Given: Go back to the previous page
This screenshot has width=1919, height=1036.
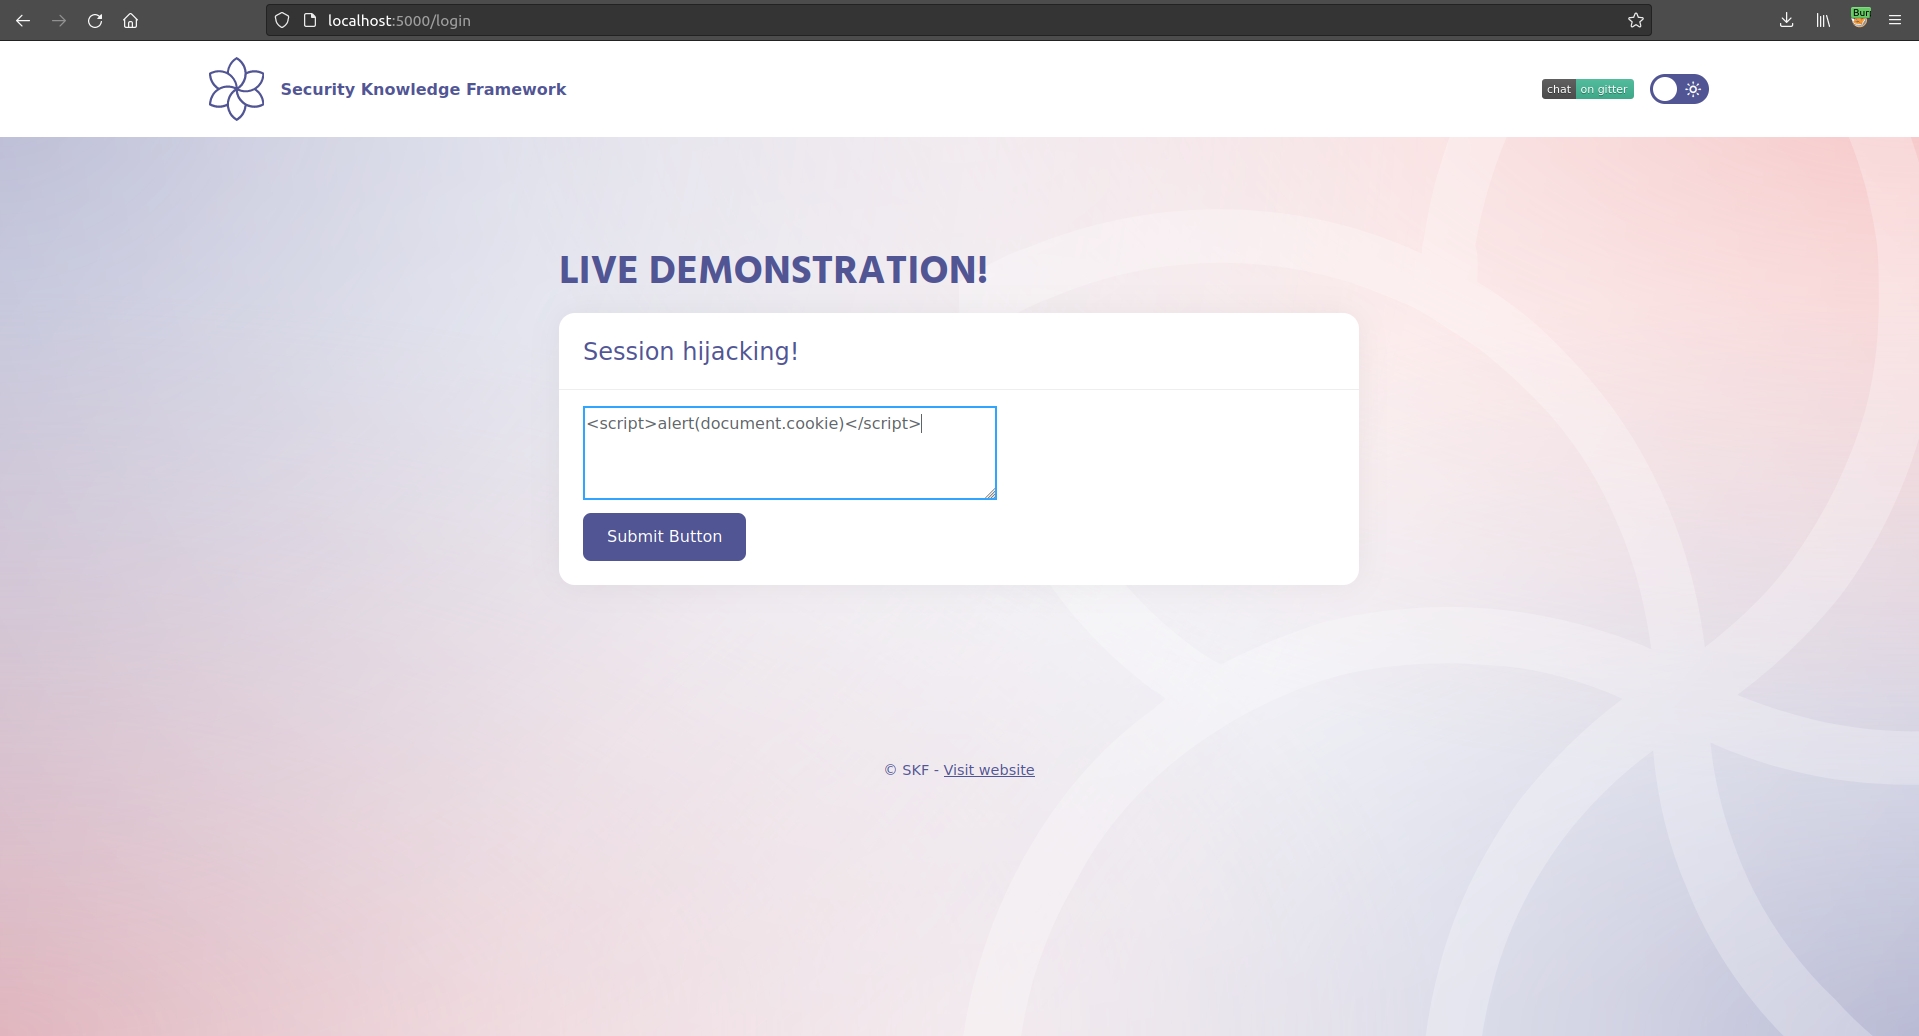Looking at the screenshot, I should pos(23,20).
